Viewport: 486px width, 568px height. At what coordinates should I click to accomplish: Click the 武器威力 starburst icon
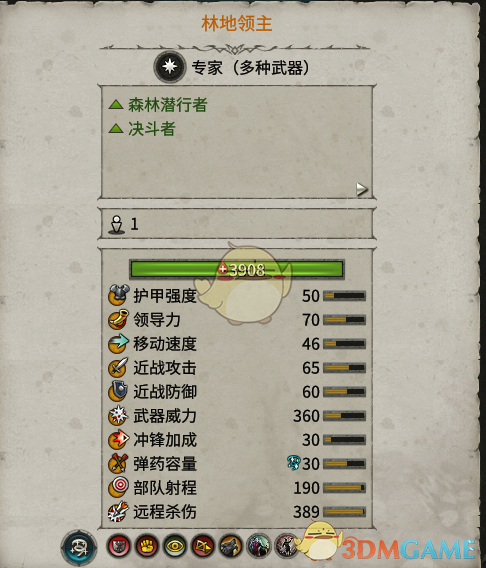(118, 415)
